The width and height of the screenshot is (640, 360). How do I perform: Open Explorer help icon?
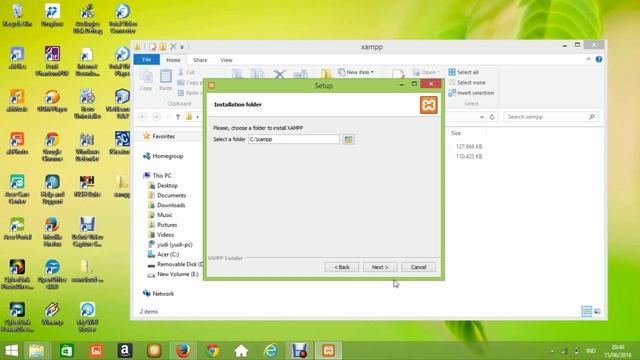(x=599, y=59)
